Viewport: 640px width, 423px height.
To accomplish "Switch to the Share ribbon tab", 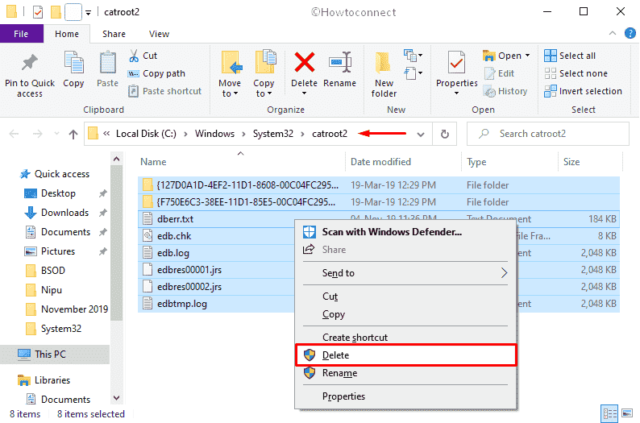I will 114,34.
